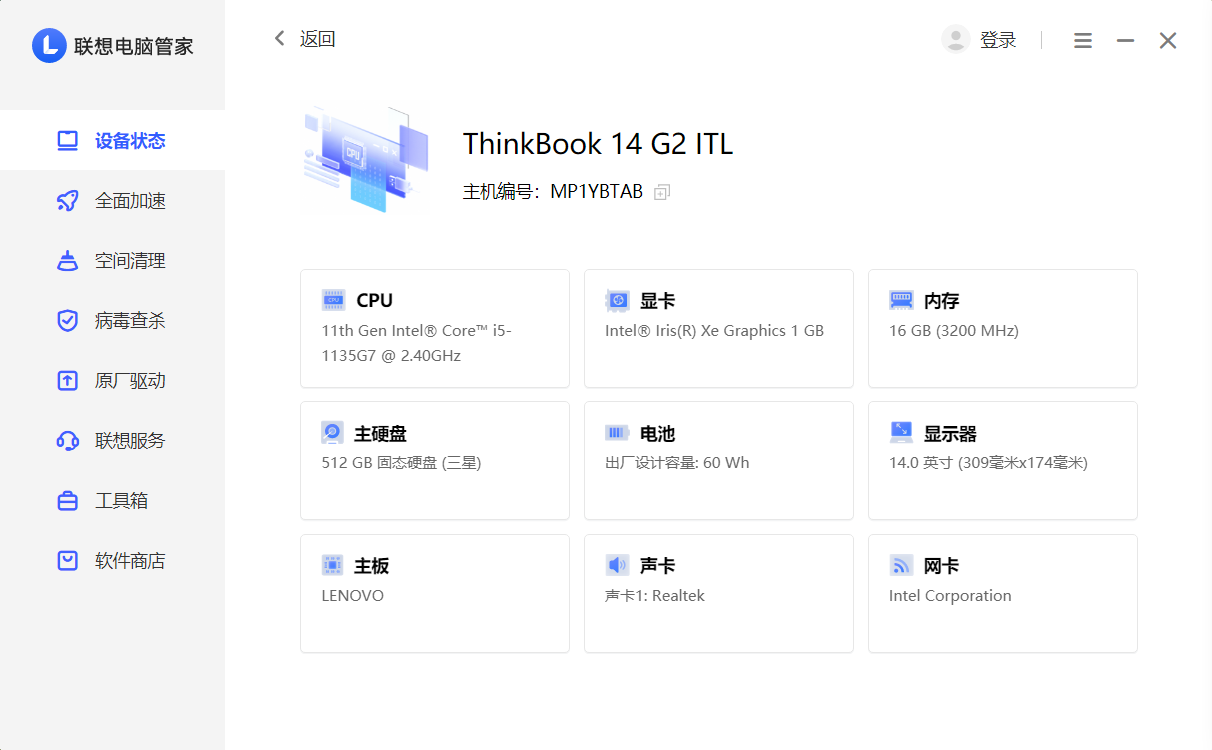Viewport: 1212px width, 750px height.
Task: Click the 主硬盘 disk icon
Action: coord(332,433)
